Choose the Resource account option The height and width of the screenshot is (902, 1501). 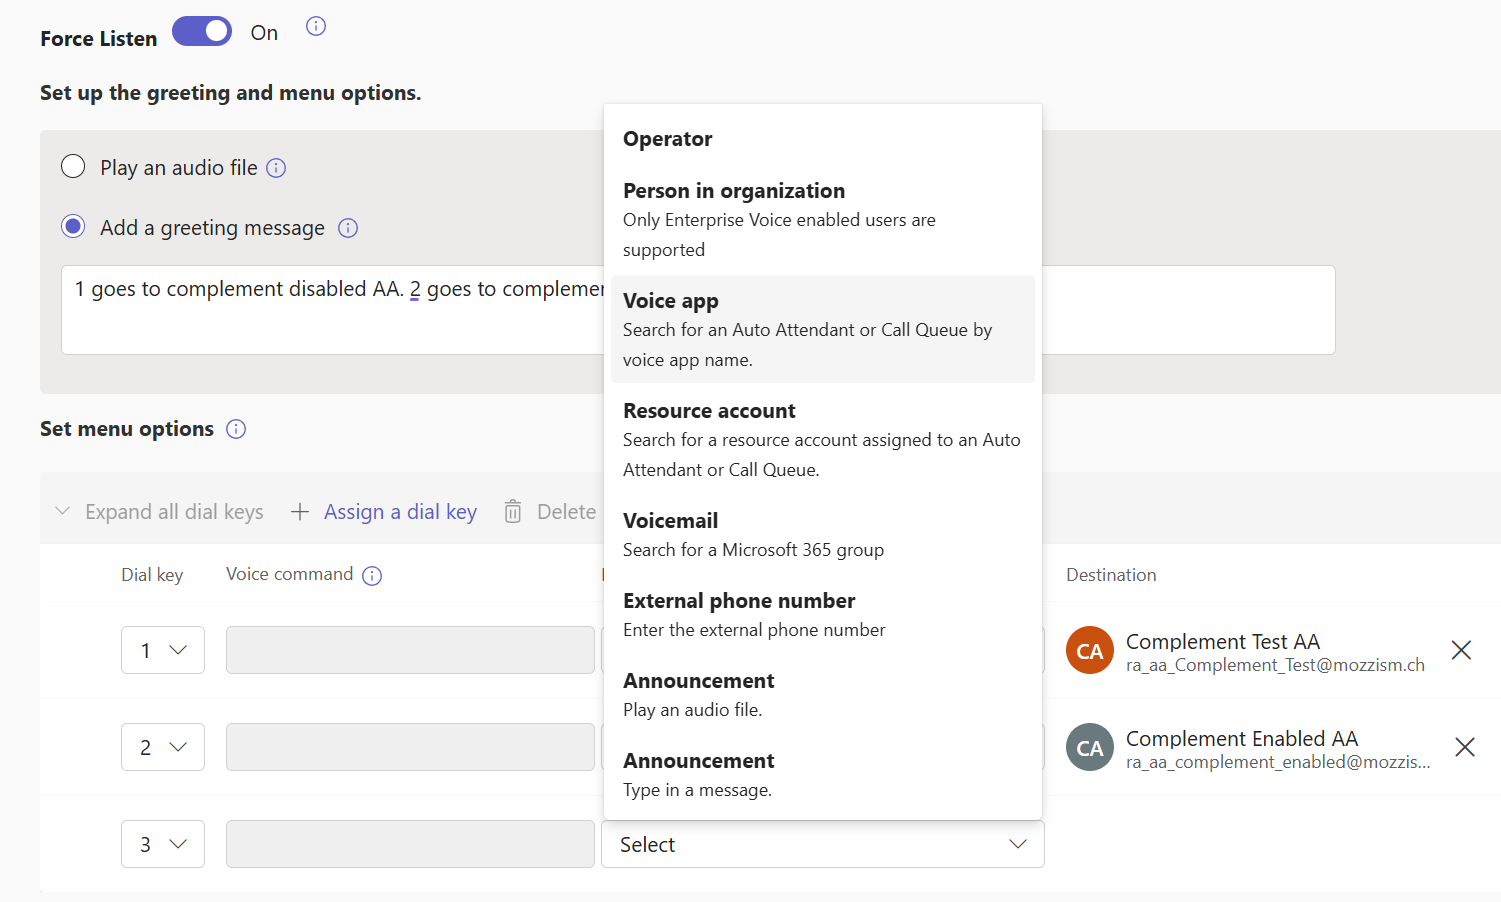[823, 439]
